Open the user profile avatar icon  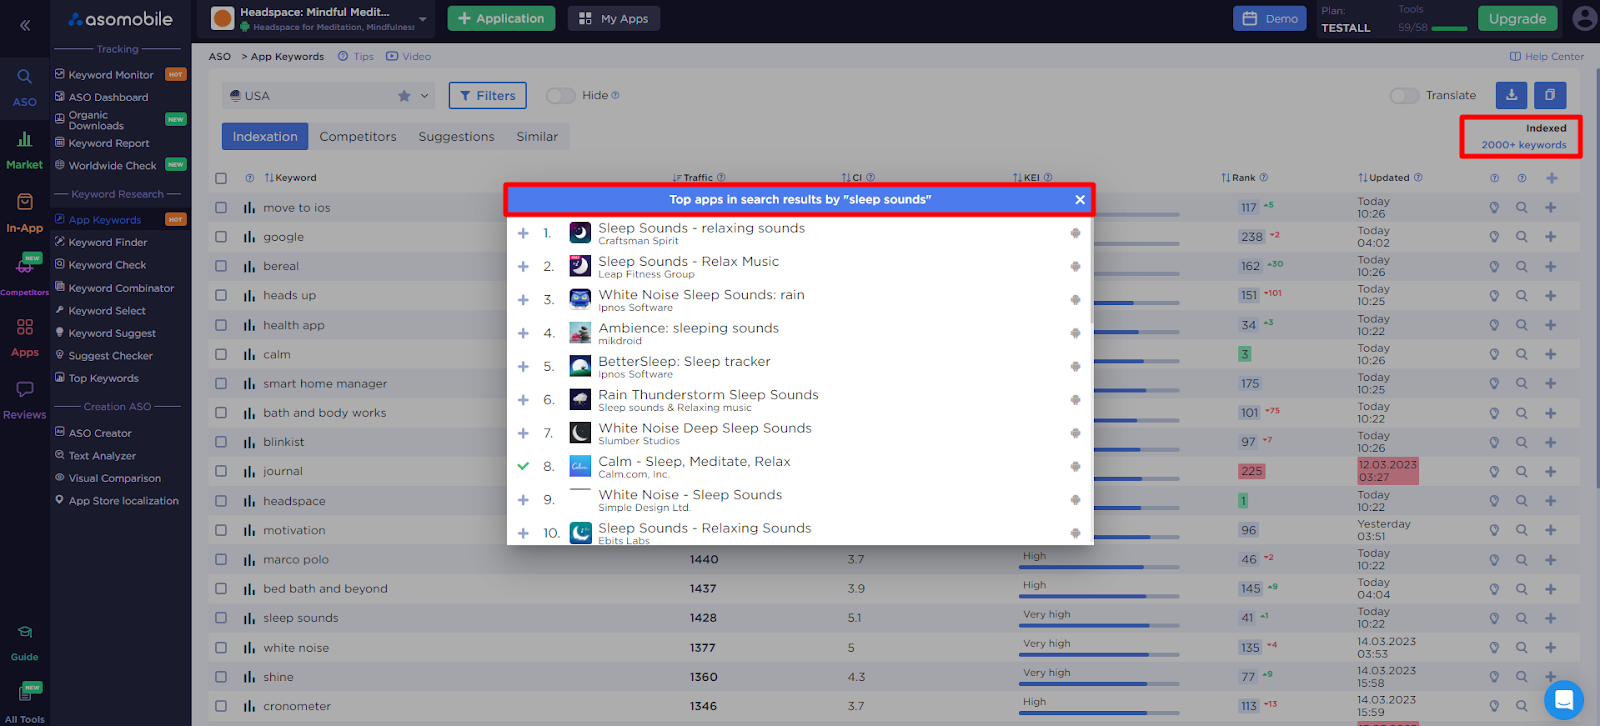pyautogui.click(x=1585, y=18)
